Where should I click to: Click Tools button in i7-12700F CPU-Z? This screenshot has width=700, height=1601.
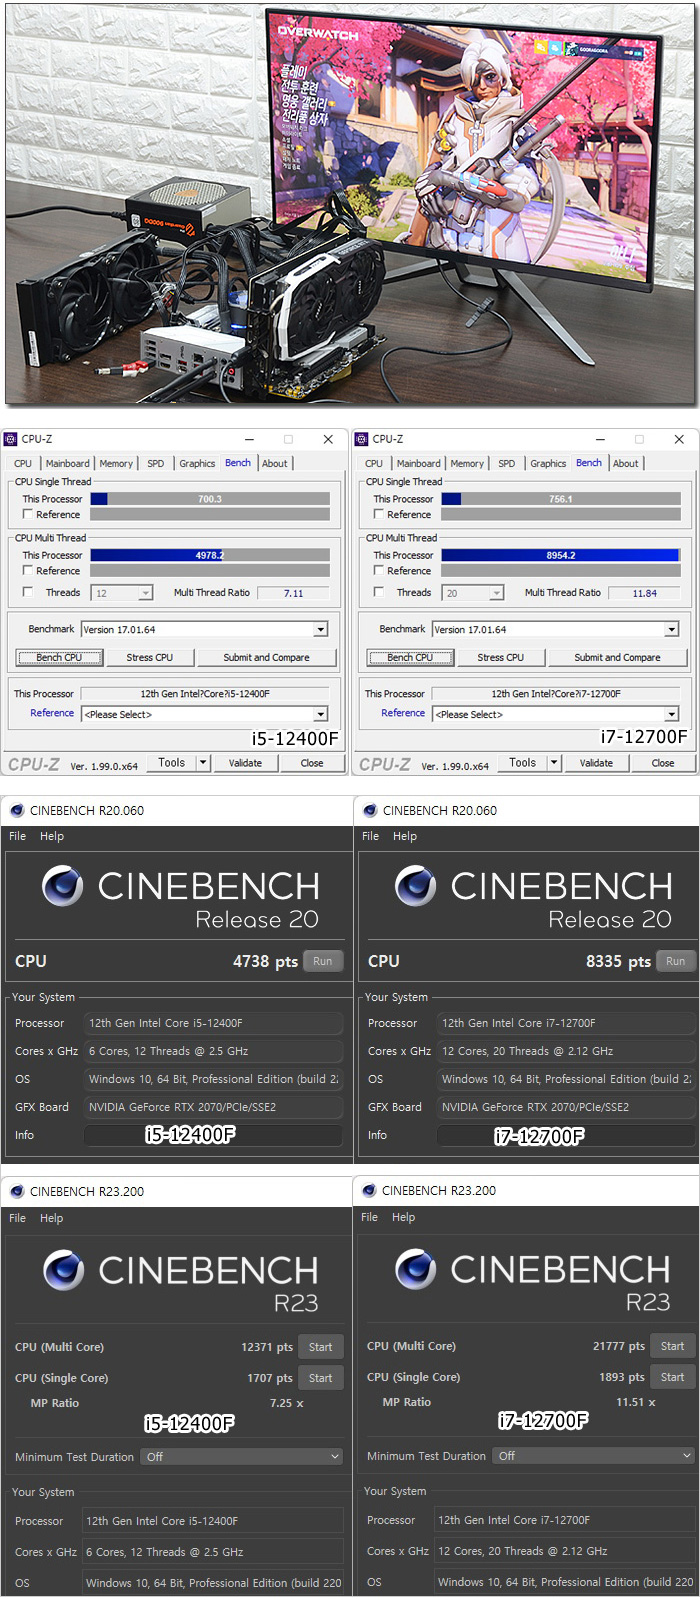coord(522,762)
